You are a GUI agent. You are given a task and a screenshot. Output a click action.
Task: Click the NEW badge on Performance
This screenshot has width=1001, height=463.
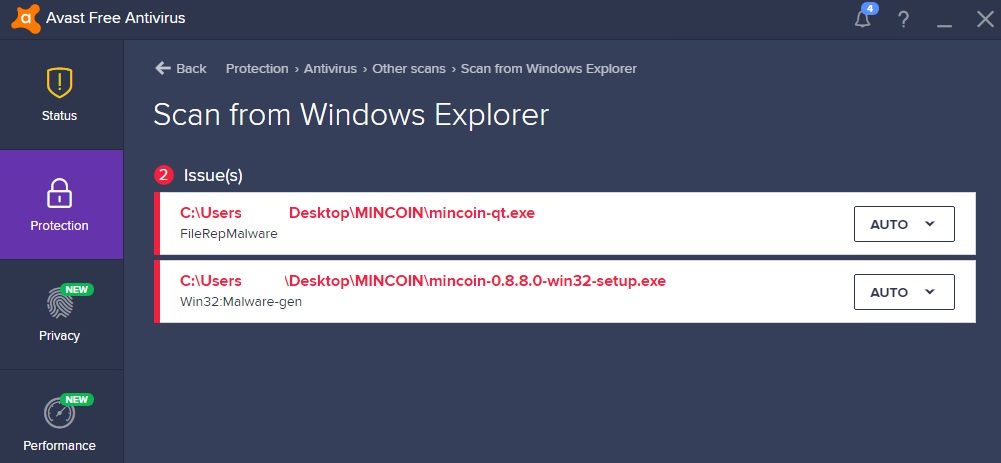(77, 400)
